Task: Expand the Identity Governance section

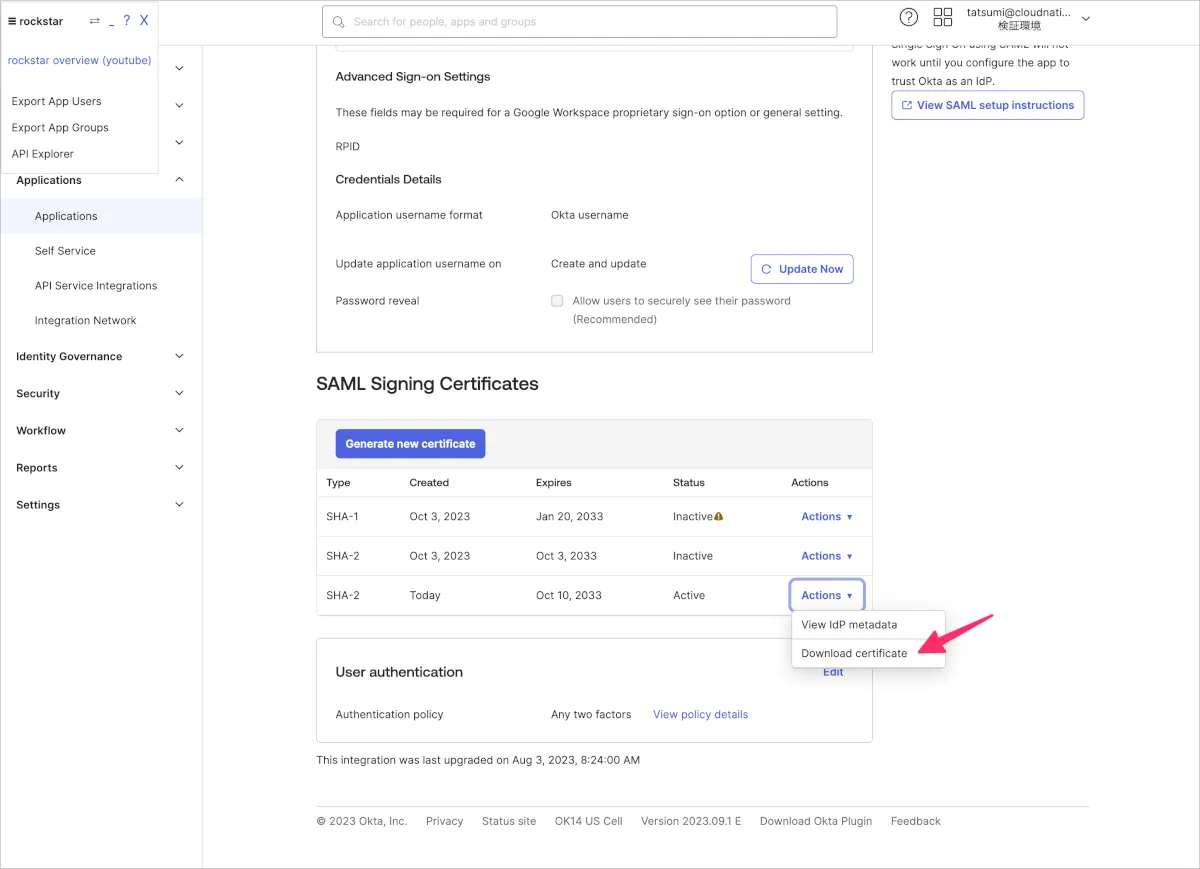Action: 179,356
